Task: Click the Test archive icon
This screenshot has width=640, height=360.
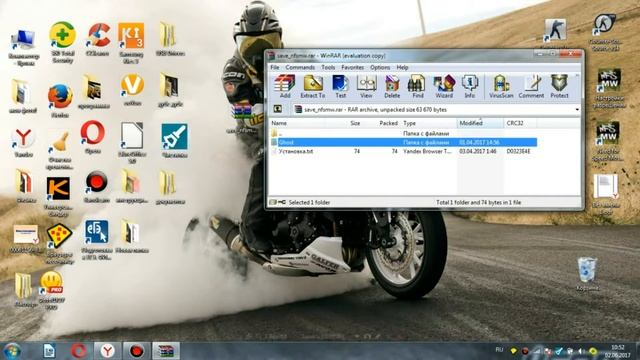Action: coord(340,87)
